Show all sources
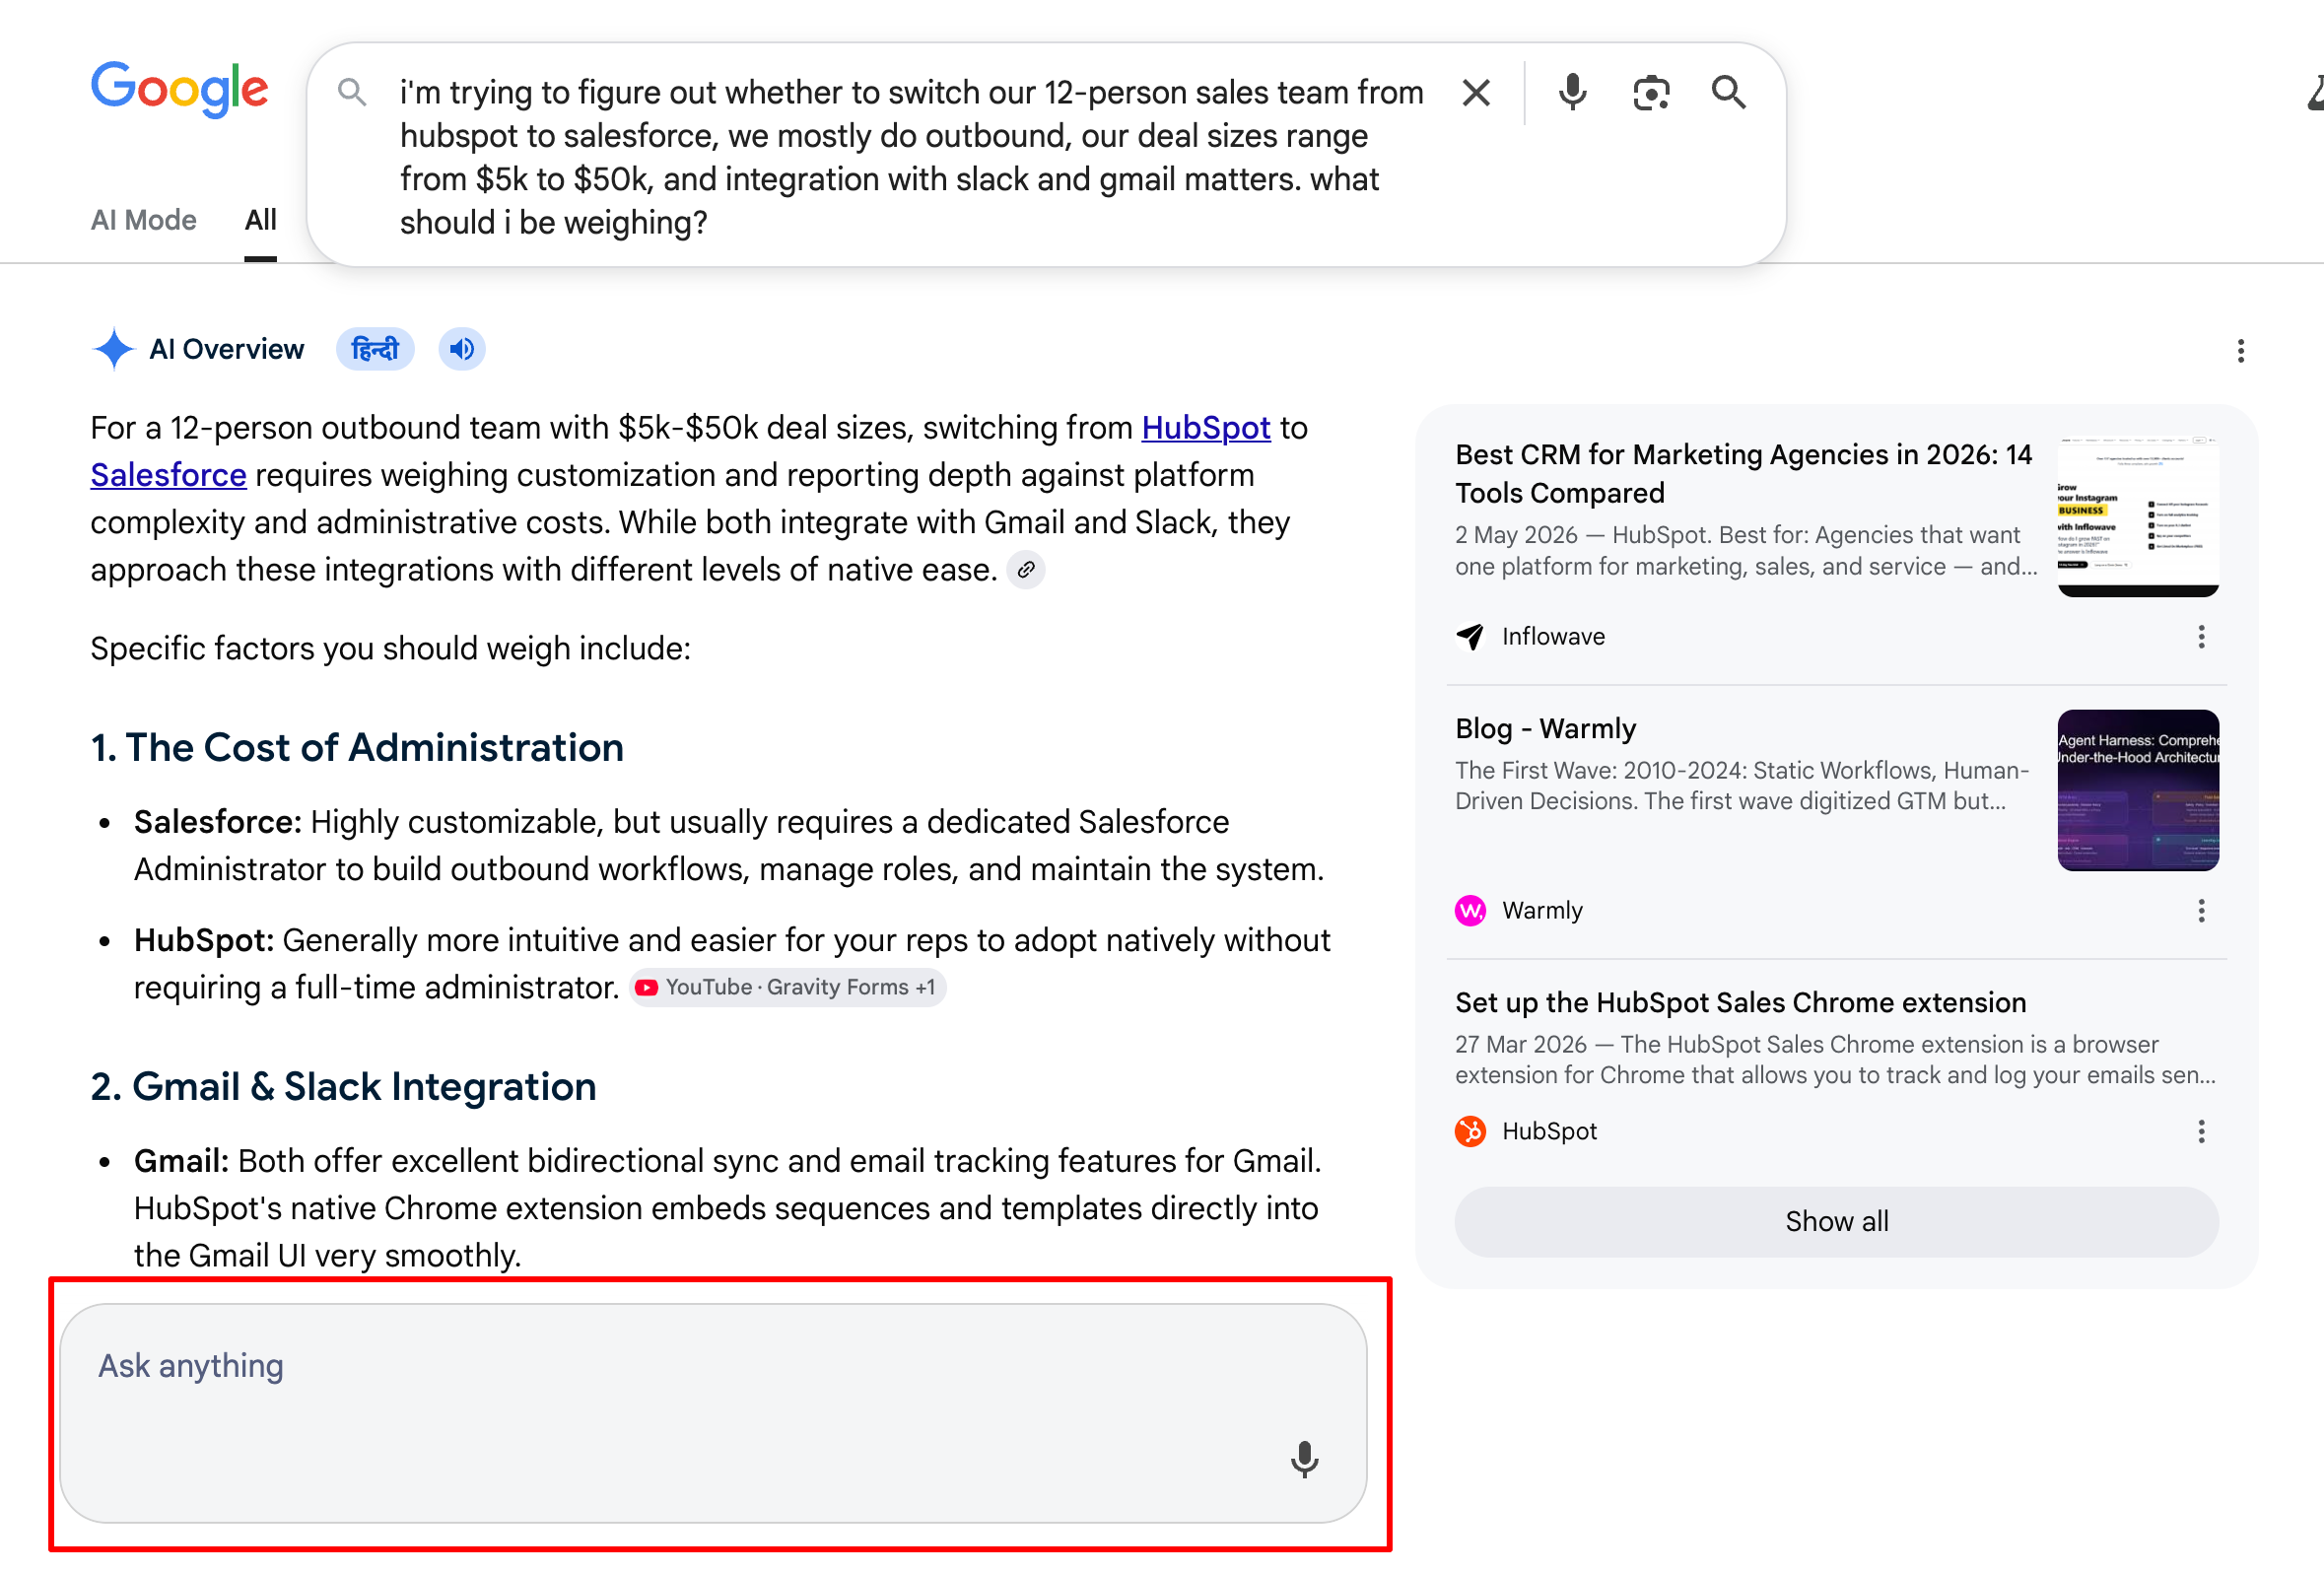 point(1836,1221)
